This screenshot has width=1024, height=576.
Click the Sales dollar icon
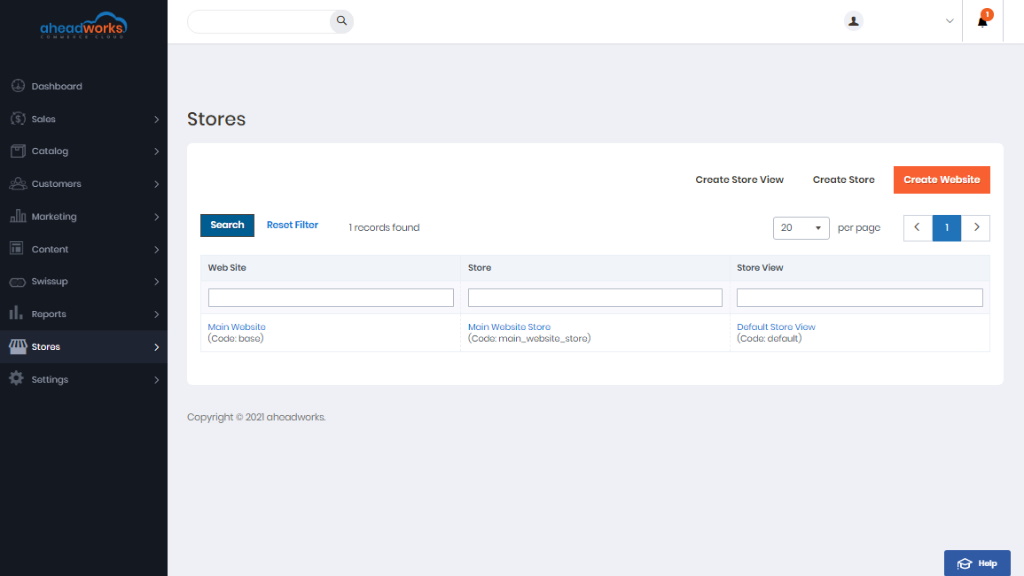(x=18, y=118)
